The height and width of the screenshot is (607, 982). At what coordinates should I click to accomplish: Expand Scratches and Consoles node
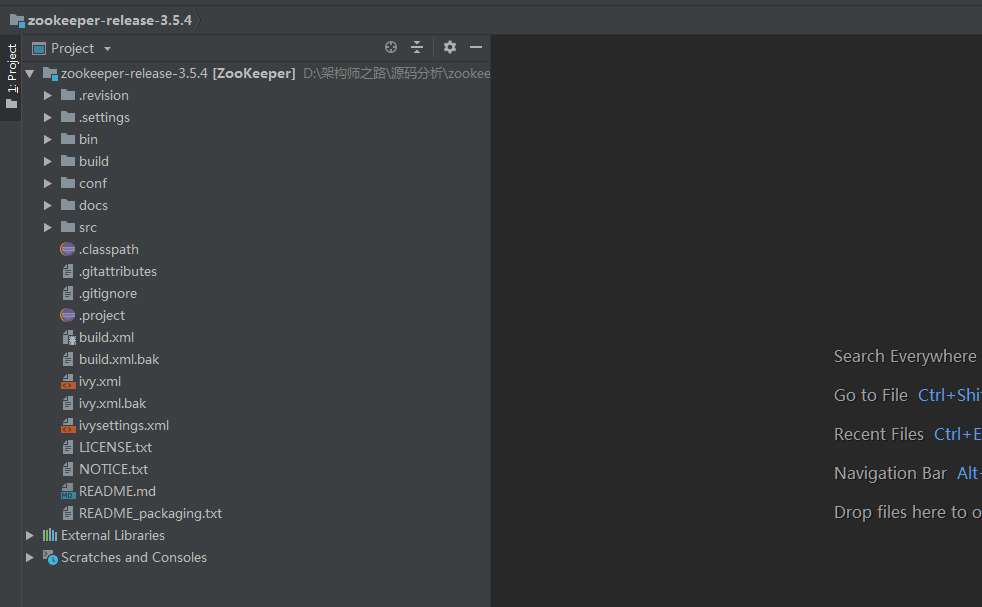pos(29,557)
